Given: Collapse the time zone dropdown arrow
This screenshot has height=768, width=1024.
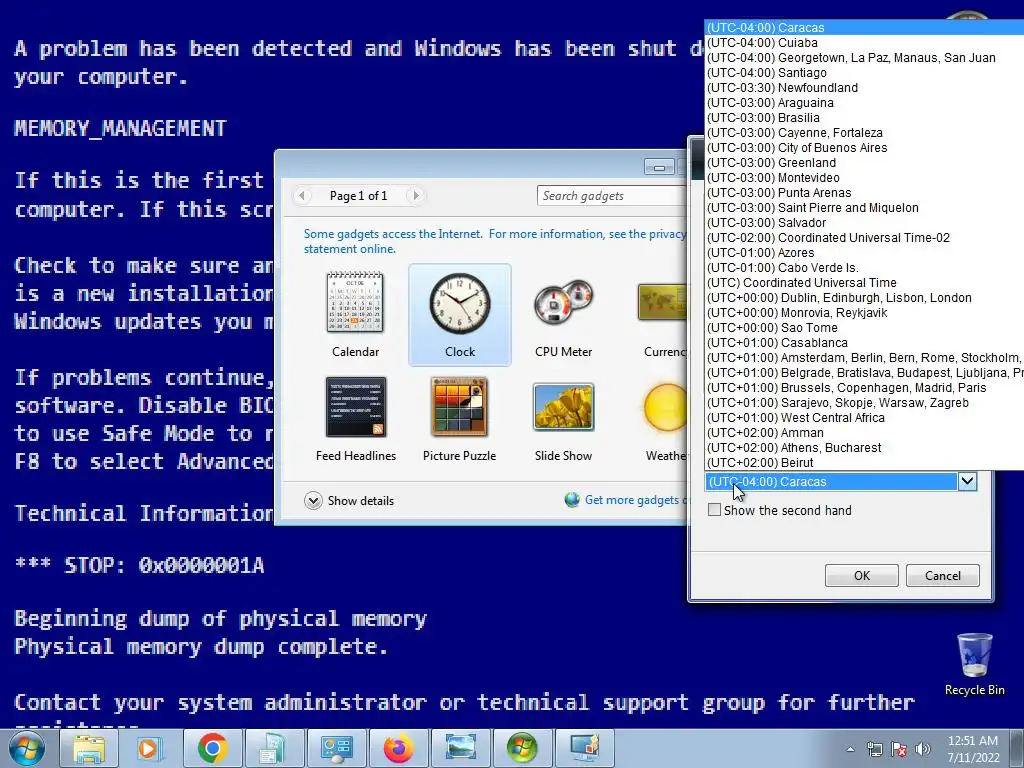Looking at the screenshot, I should (967, 481).
